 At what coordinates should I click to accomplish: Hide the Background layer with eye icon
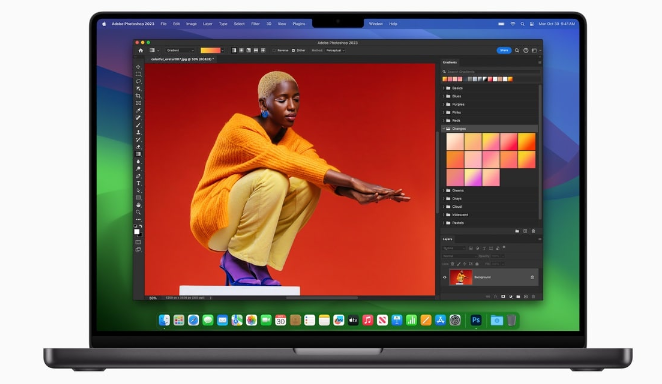445,277
